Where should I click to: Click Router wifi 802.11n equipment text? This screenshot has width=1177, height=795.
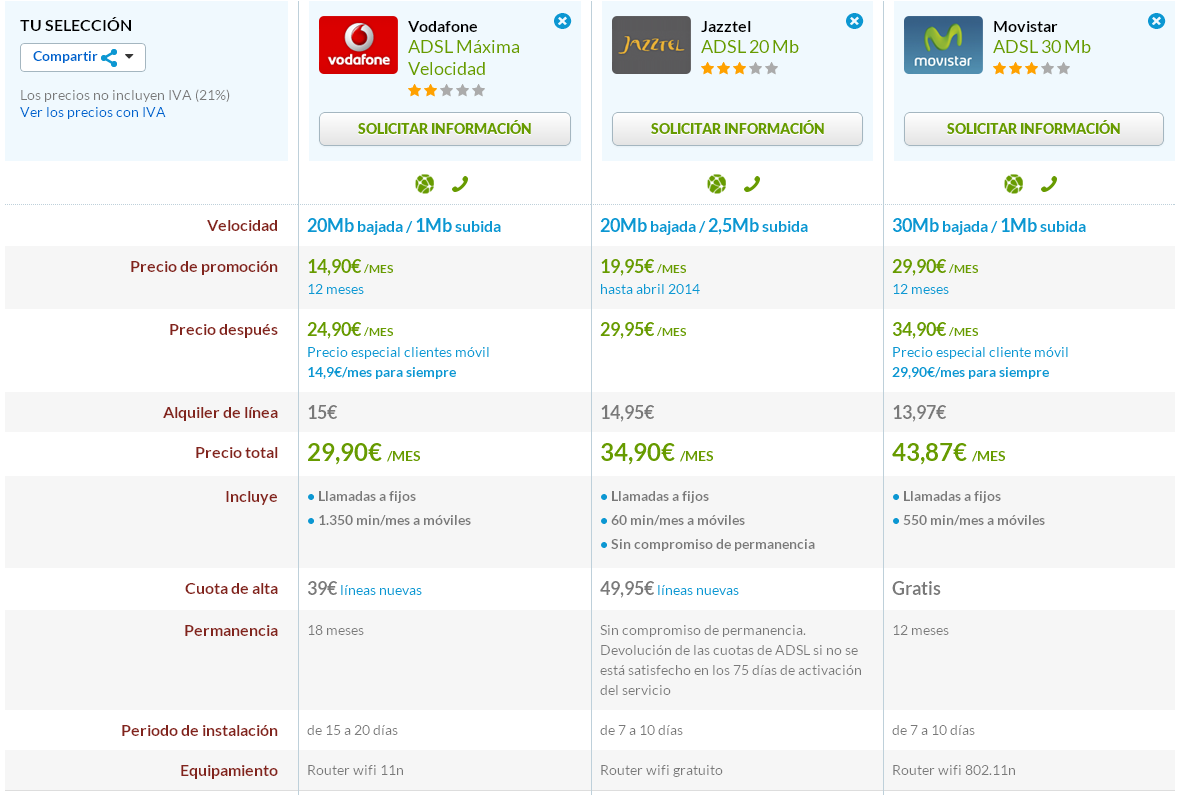[x=953, y=770]
